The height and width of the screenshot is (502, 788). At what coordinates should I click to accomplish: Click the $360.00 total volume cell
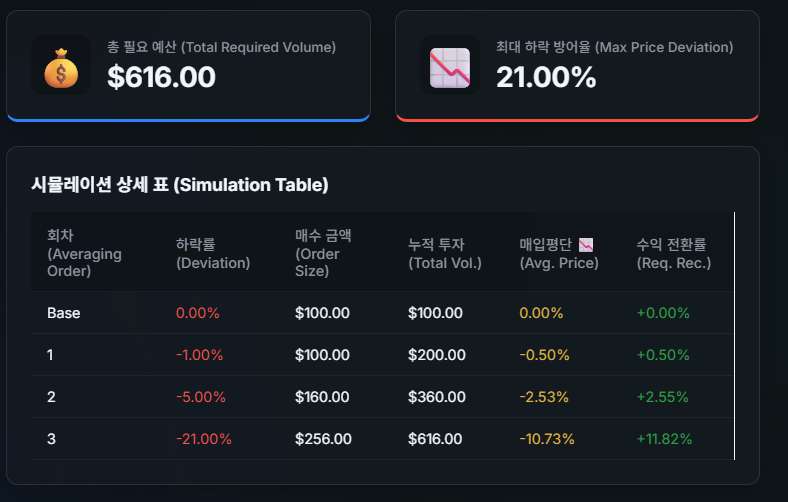coord(436,397)
